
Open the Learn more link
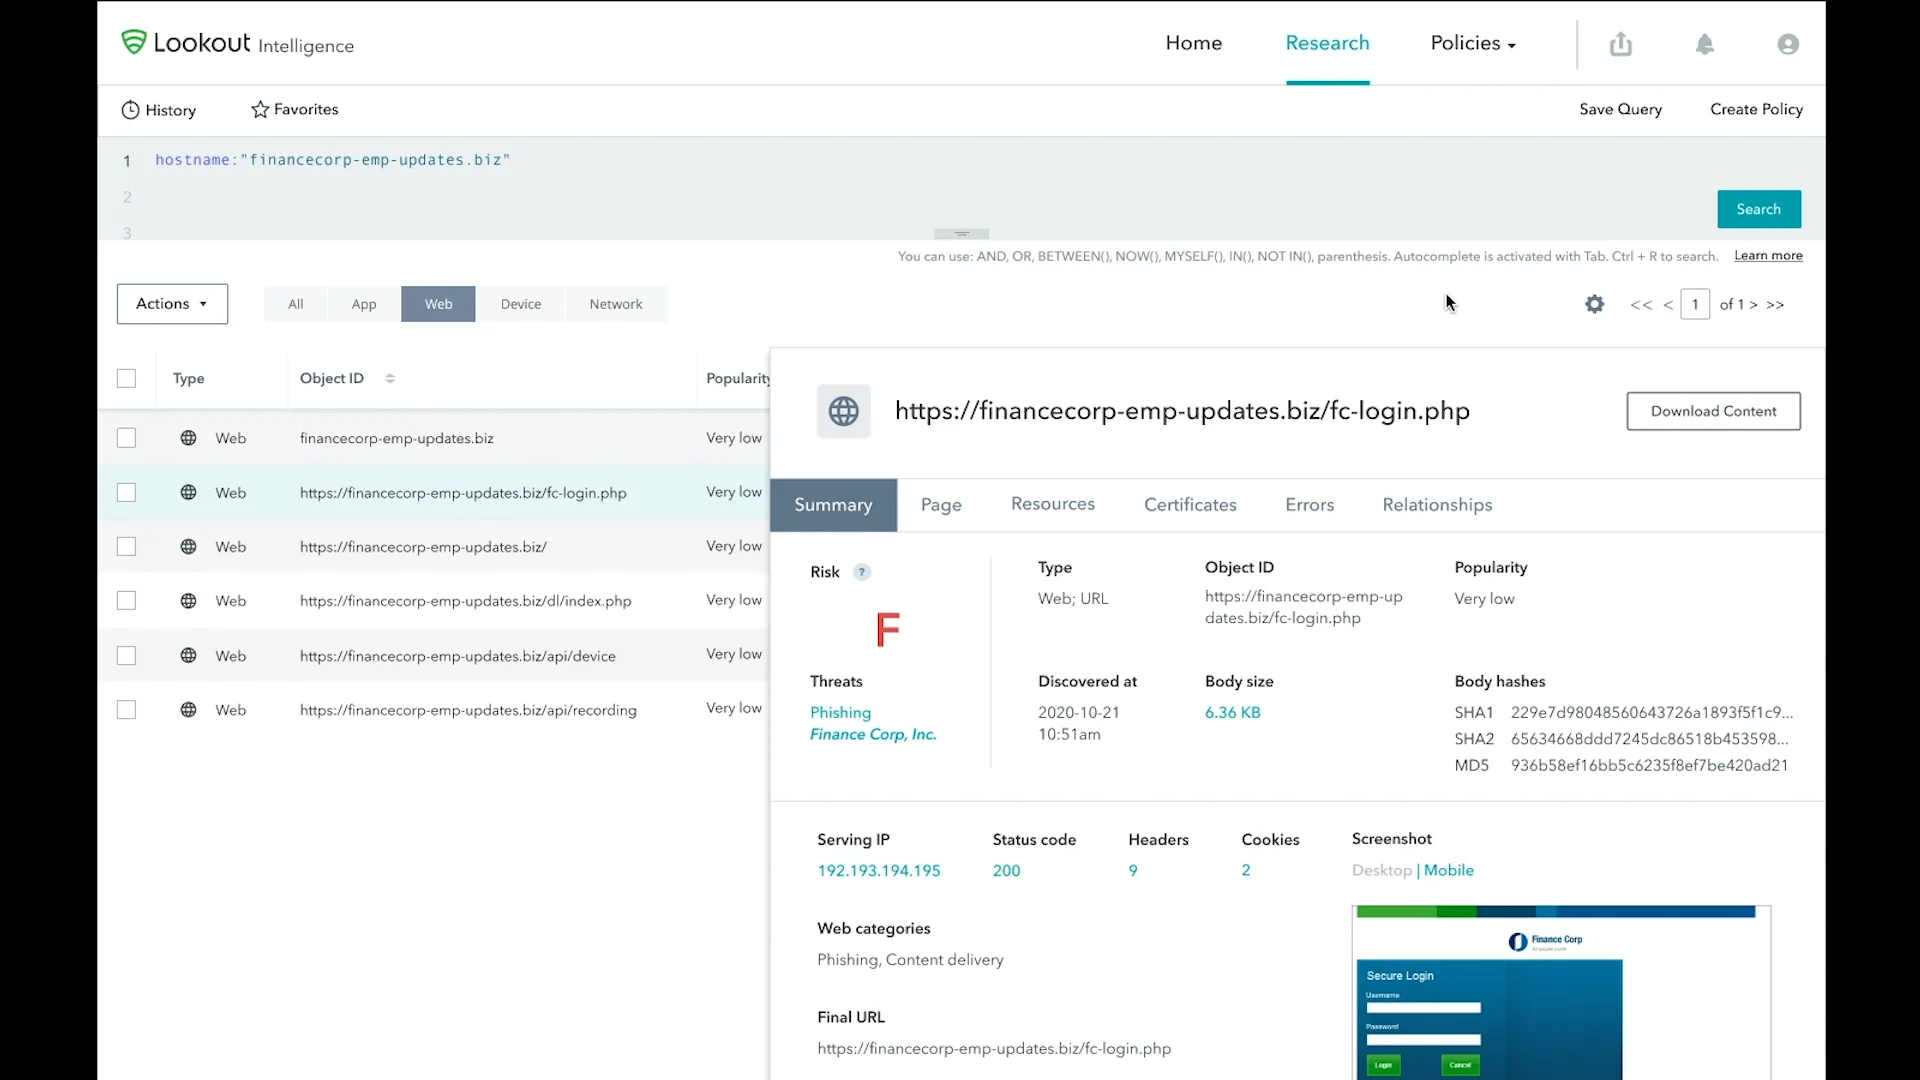click(x=1768, y=256)
